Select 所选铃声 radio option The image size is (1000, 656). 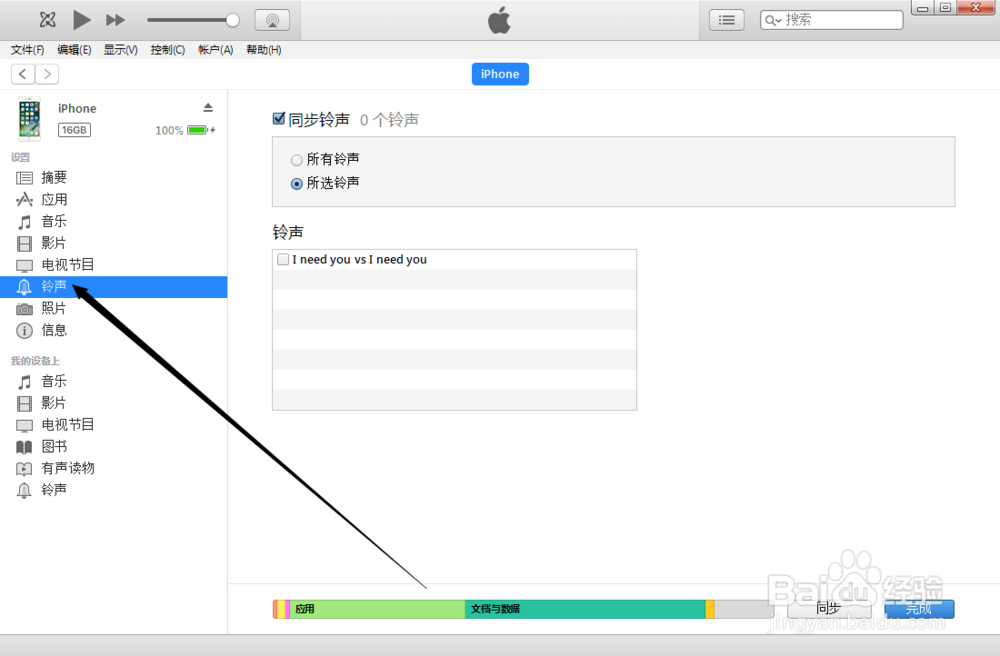[x=297, y=184]
